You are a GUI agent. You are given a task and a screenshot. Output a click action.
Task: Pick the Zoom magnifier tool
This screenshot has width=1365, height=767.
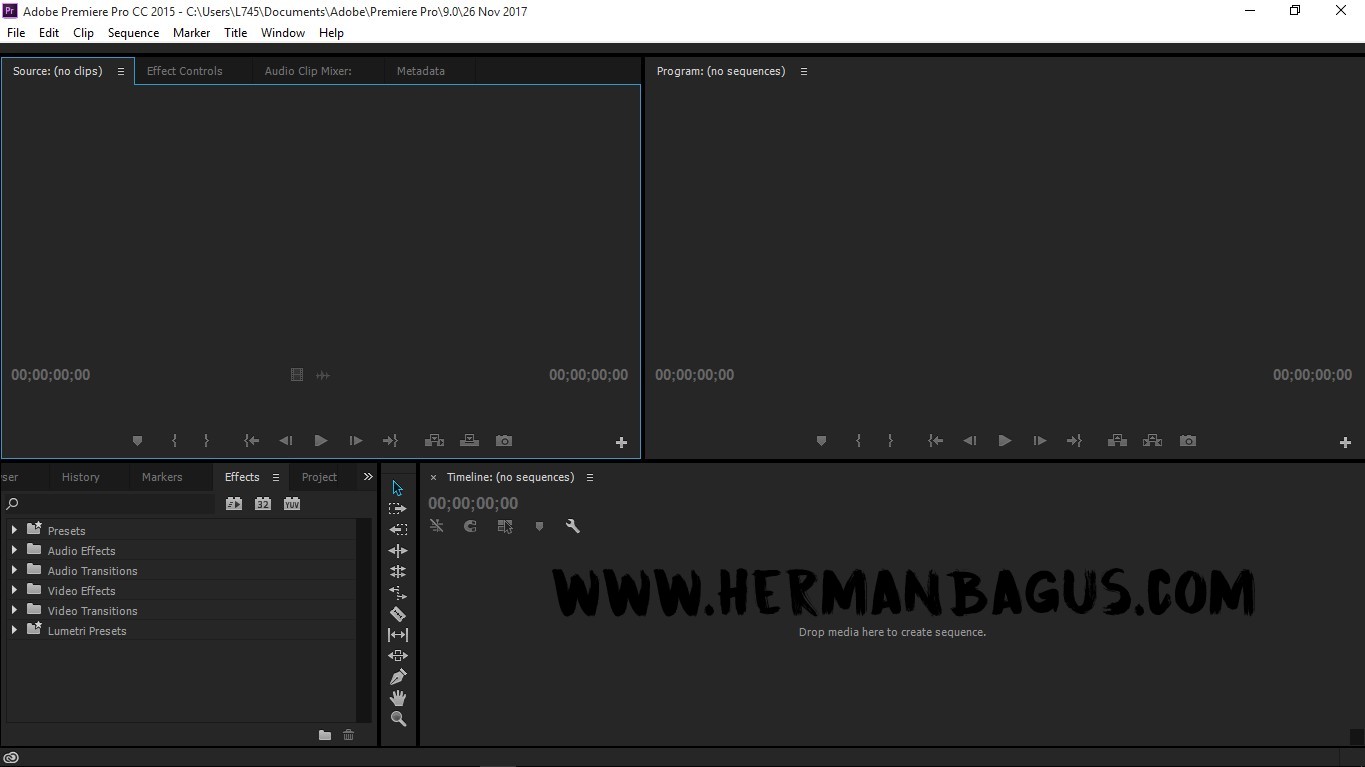[x=398, y=719]
